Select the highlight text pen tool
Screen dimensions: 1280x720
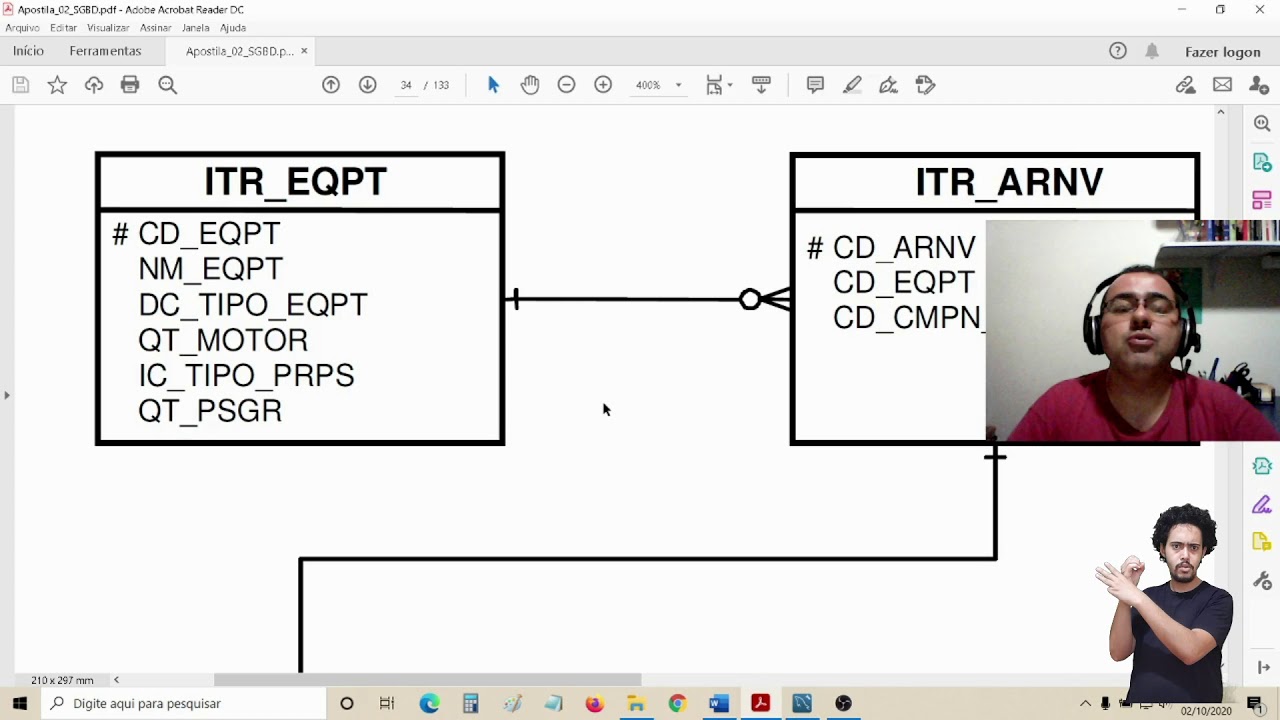tap(852, 85)
